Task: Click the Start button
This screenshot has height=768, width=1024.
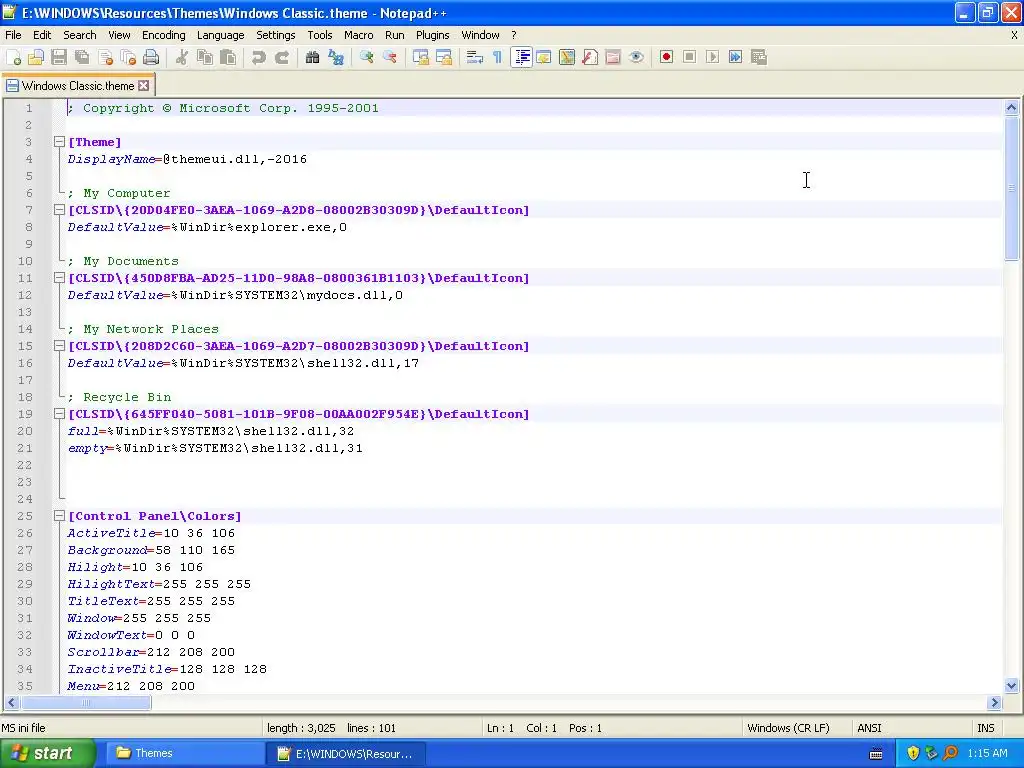Action: (47, 753)
